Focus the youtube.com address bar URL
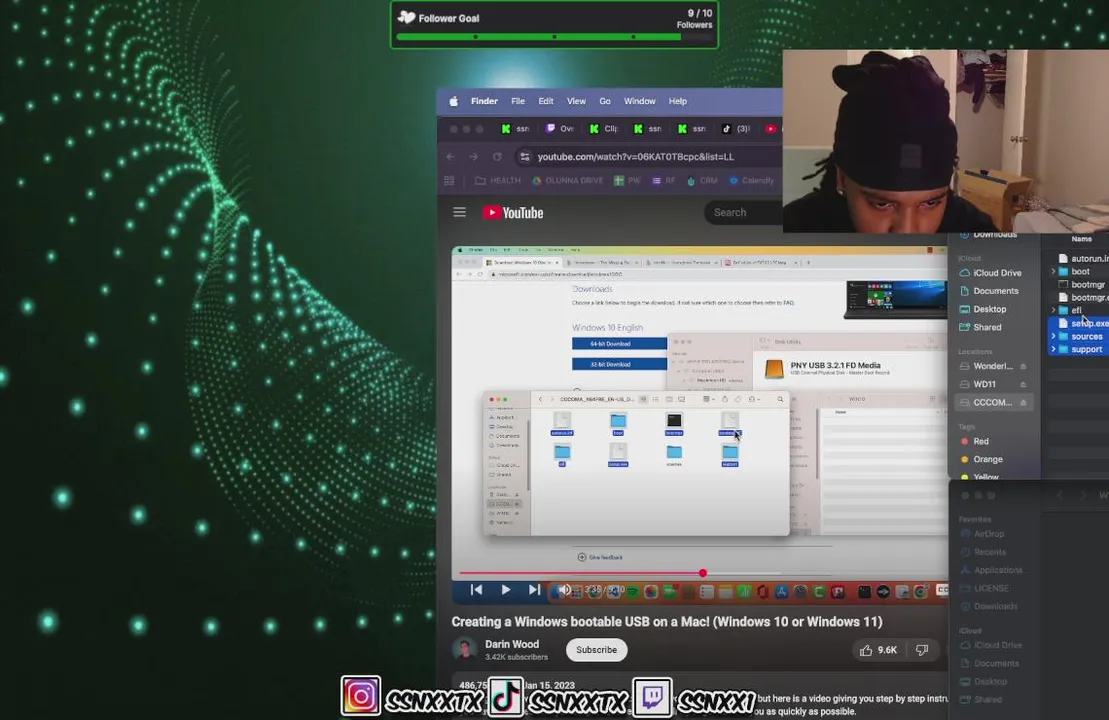 pos(635,156)
